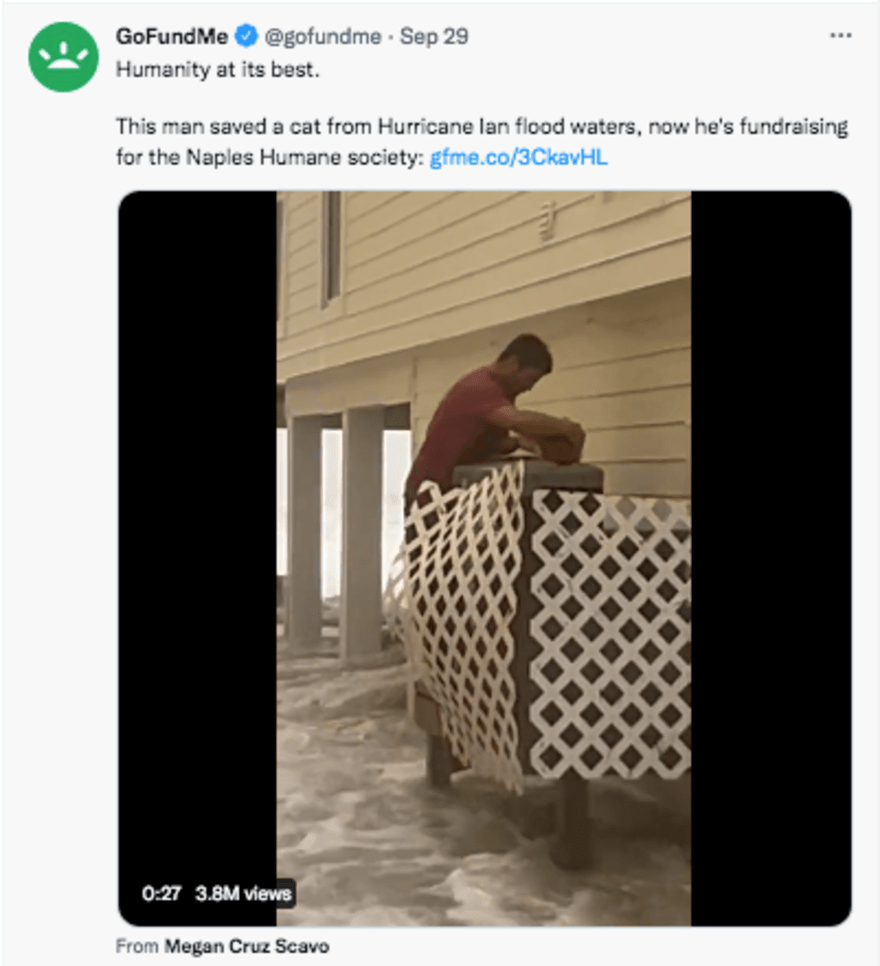Viewport: 880px width, 966px height.
Task: Open the GoFundMe profile avatar
Action: tap(63, 57)
